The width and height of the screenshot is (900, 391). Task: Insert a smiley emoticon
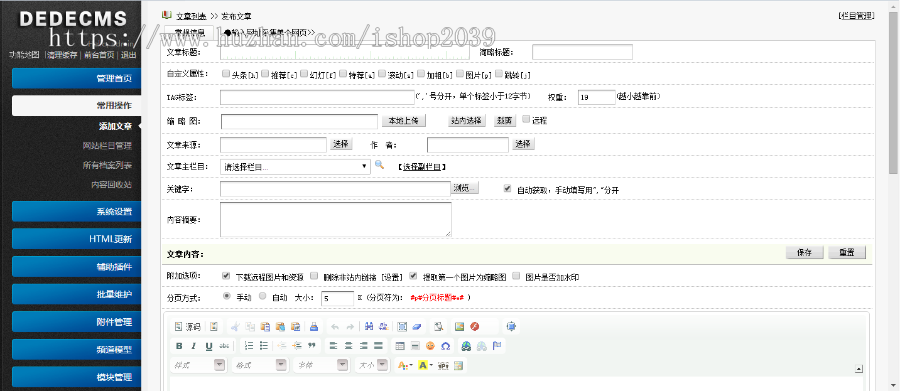430,346
